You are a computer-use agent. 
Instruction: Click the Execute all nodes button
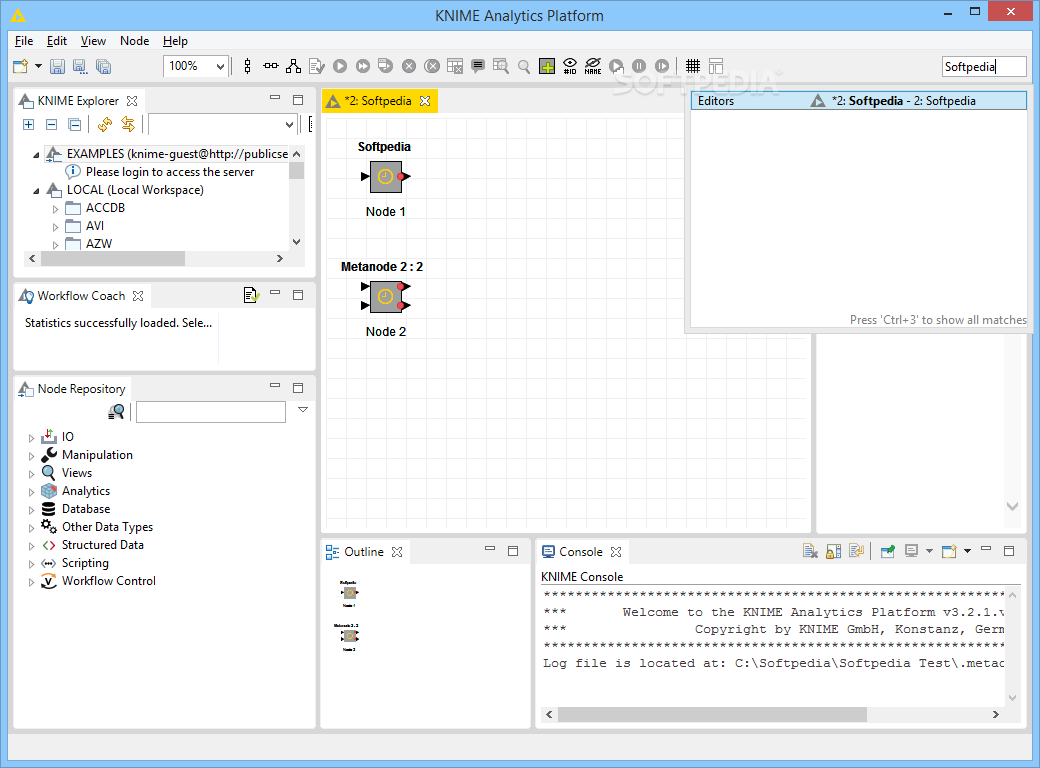pyautogui.click(x=363, y=66)
